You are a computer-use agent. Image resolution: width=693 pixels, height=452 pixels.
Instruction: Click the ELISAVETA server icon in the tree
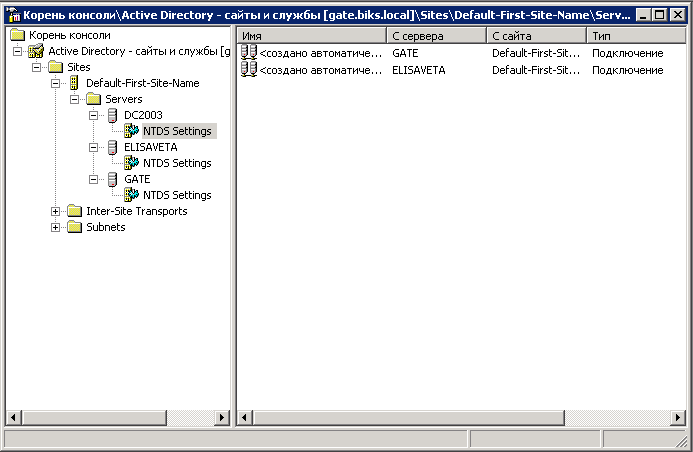coord(113,147)
